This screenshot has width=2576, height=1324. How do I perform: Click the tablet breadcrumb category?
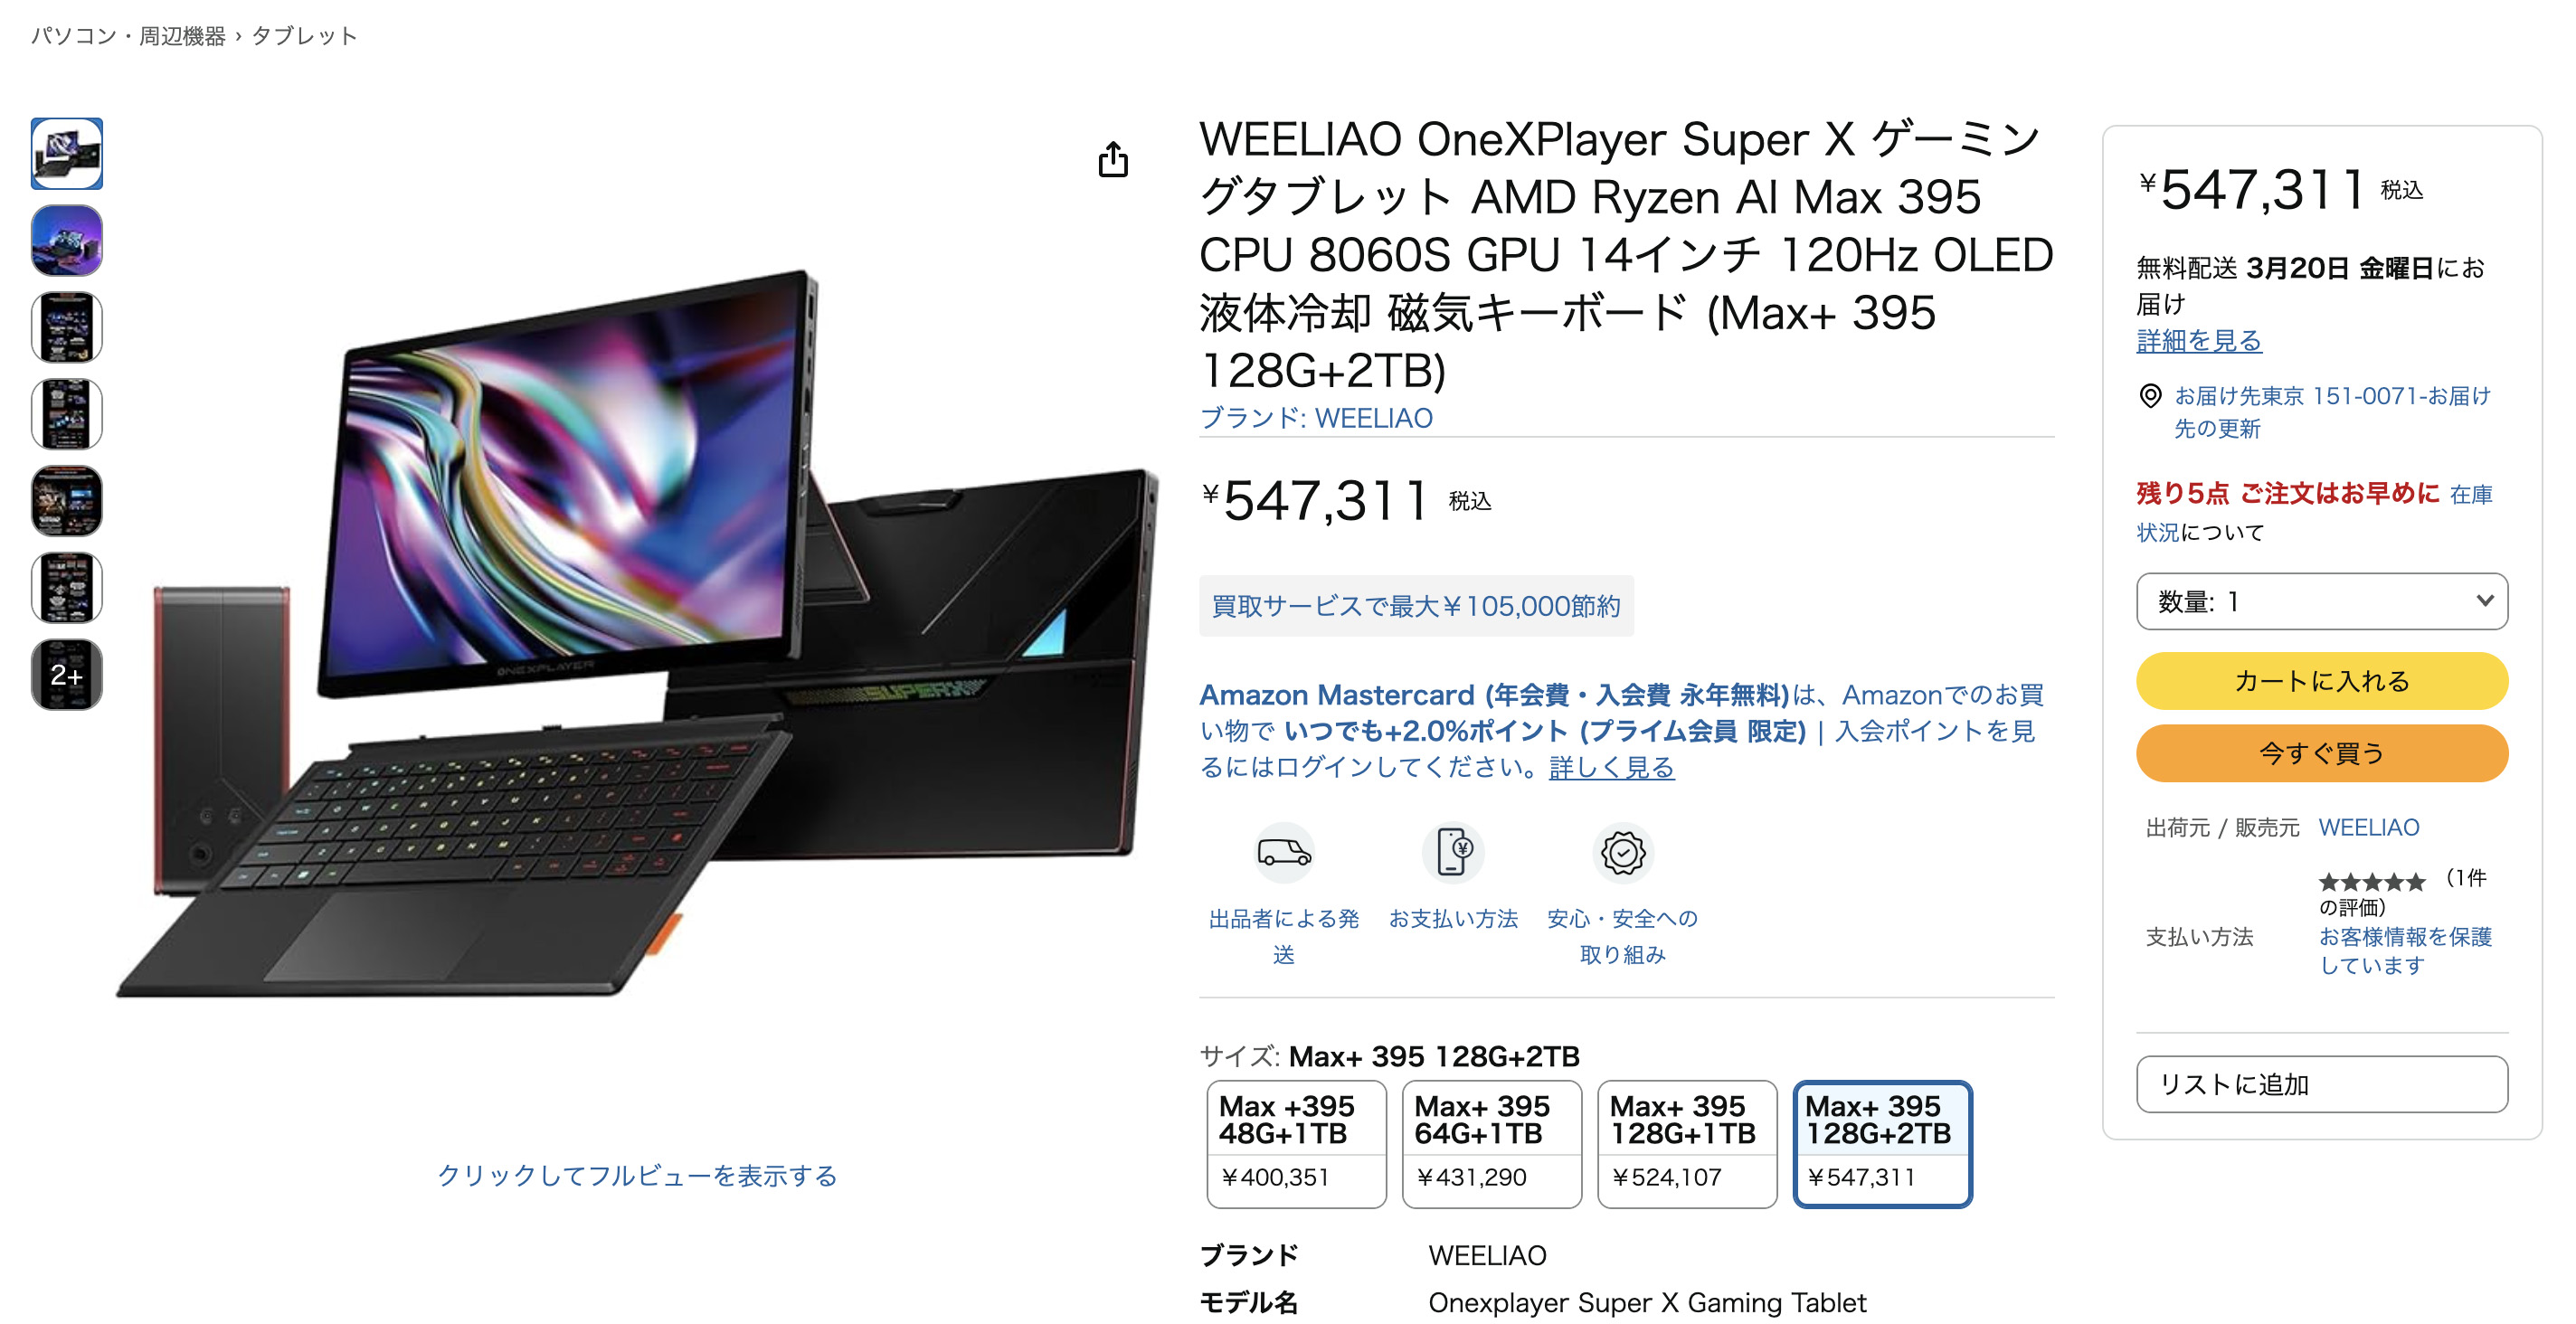coord(304,36)
